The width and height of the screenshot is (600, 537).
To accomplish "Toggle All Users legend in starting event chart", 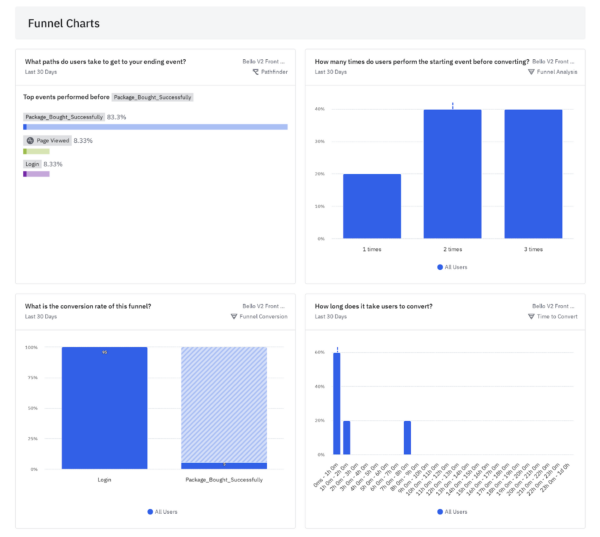I will click(455, 267).
